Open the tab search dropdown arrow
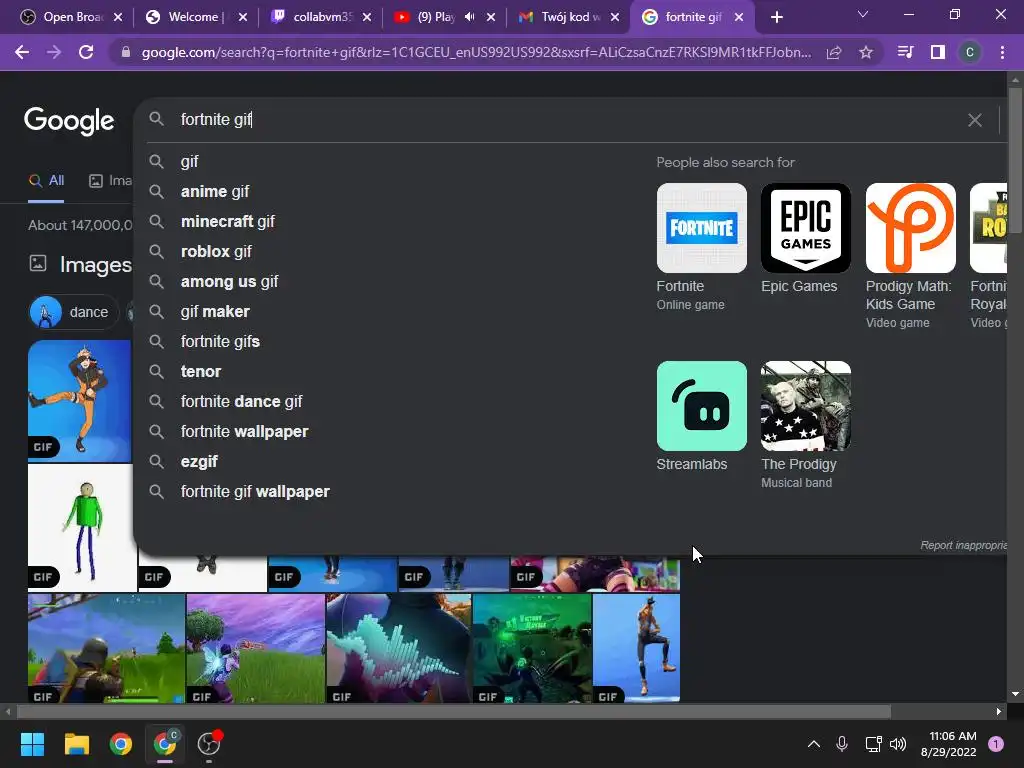The height and width of the screenshot is (768, 1024). [x=863, y=14]
